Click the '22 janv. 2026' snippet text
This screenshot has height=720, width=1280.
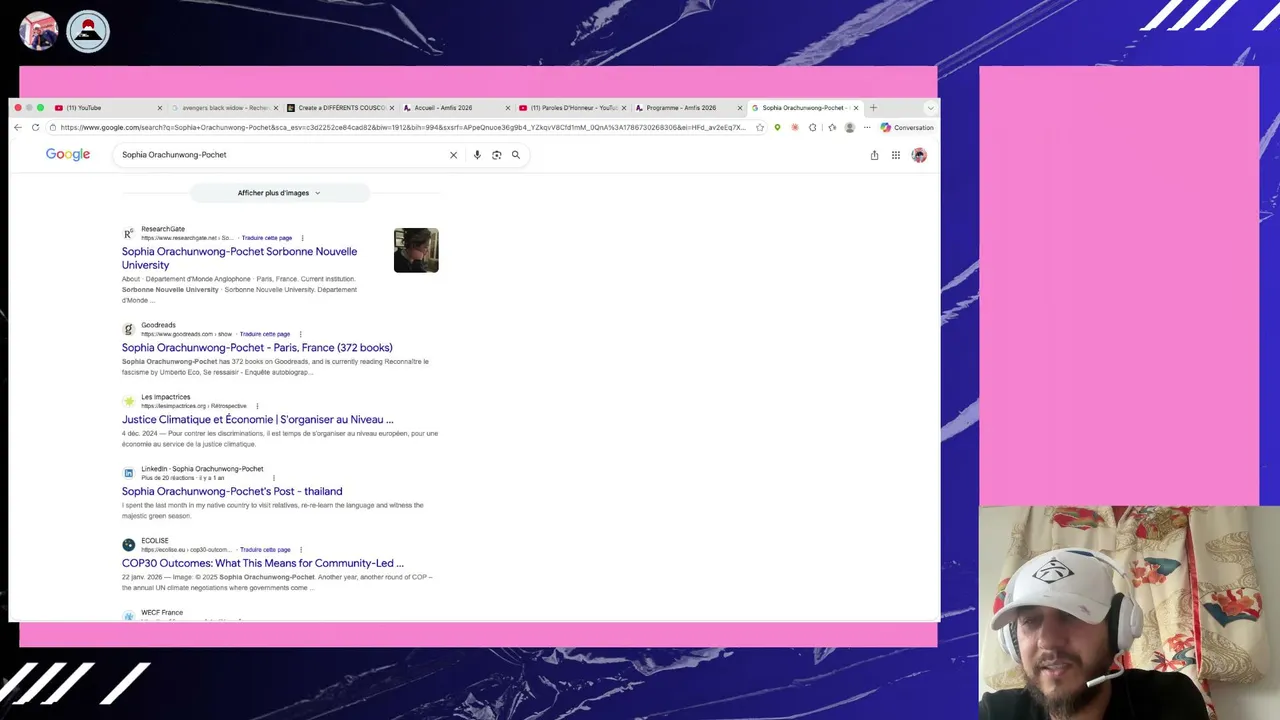pyautogui.click(x=143, y=577)
